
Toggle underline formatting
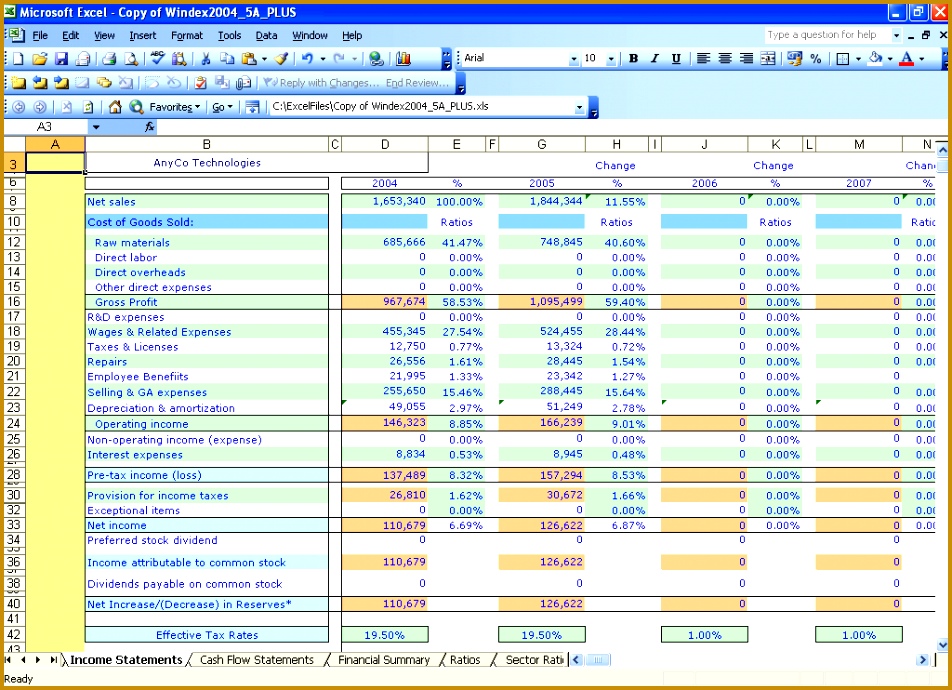click(x=676, y=58)
